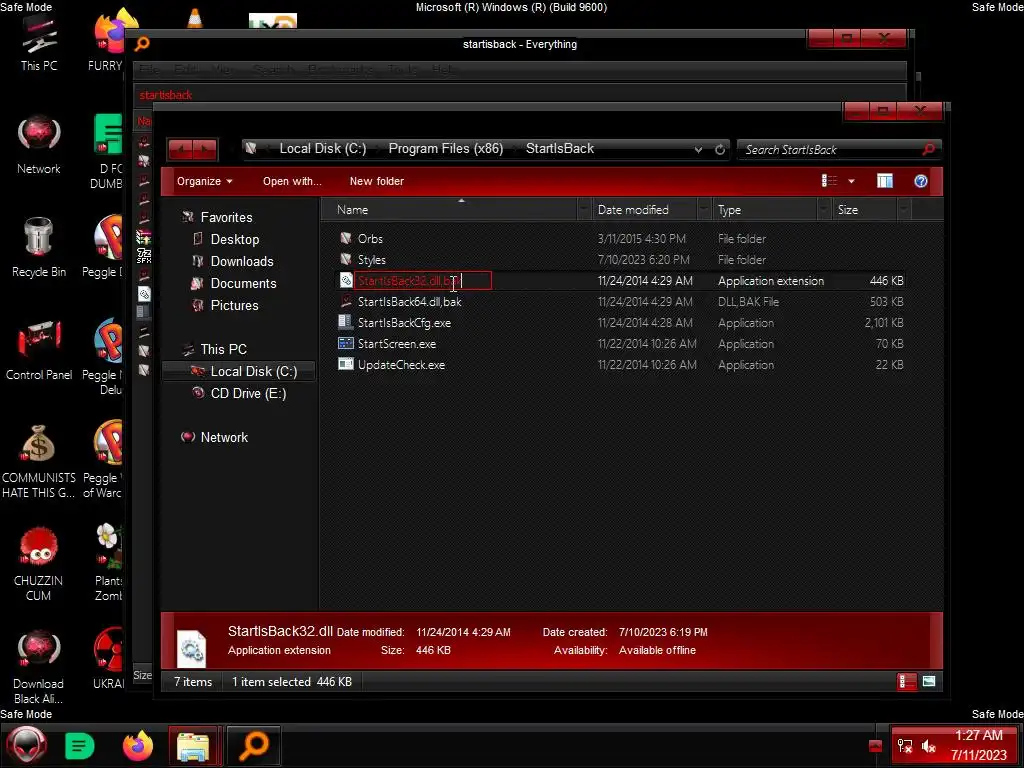Select Favorites in the navigation pane

coord(226,217)
